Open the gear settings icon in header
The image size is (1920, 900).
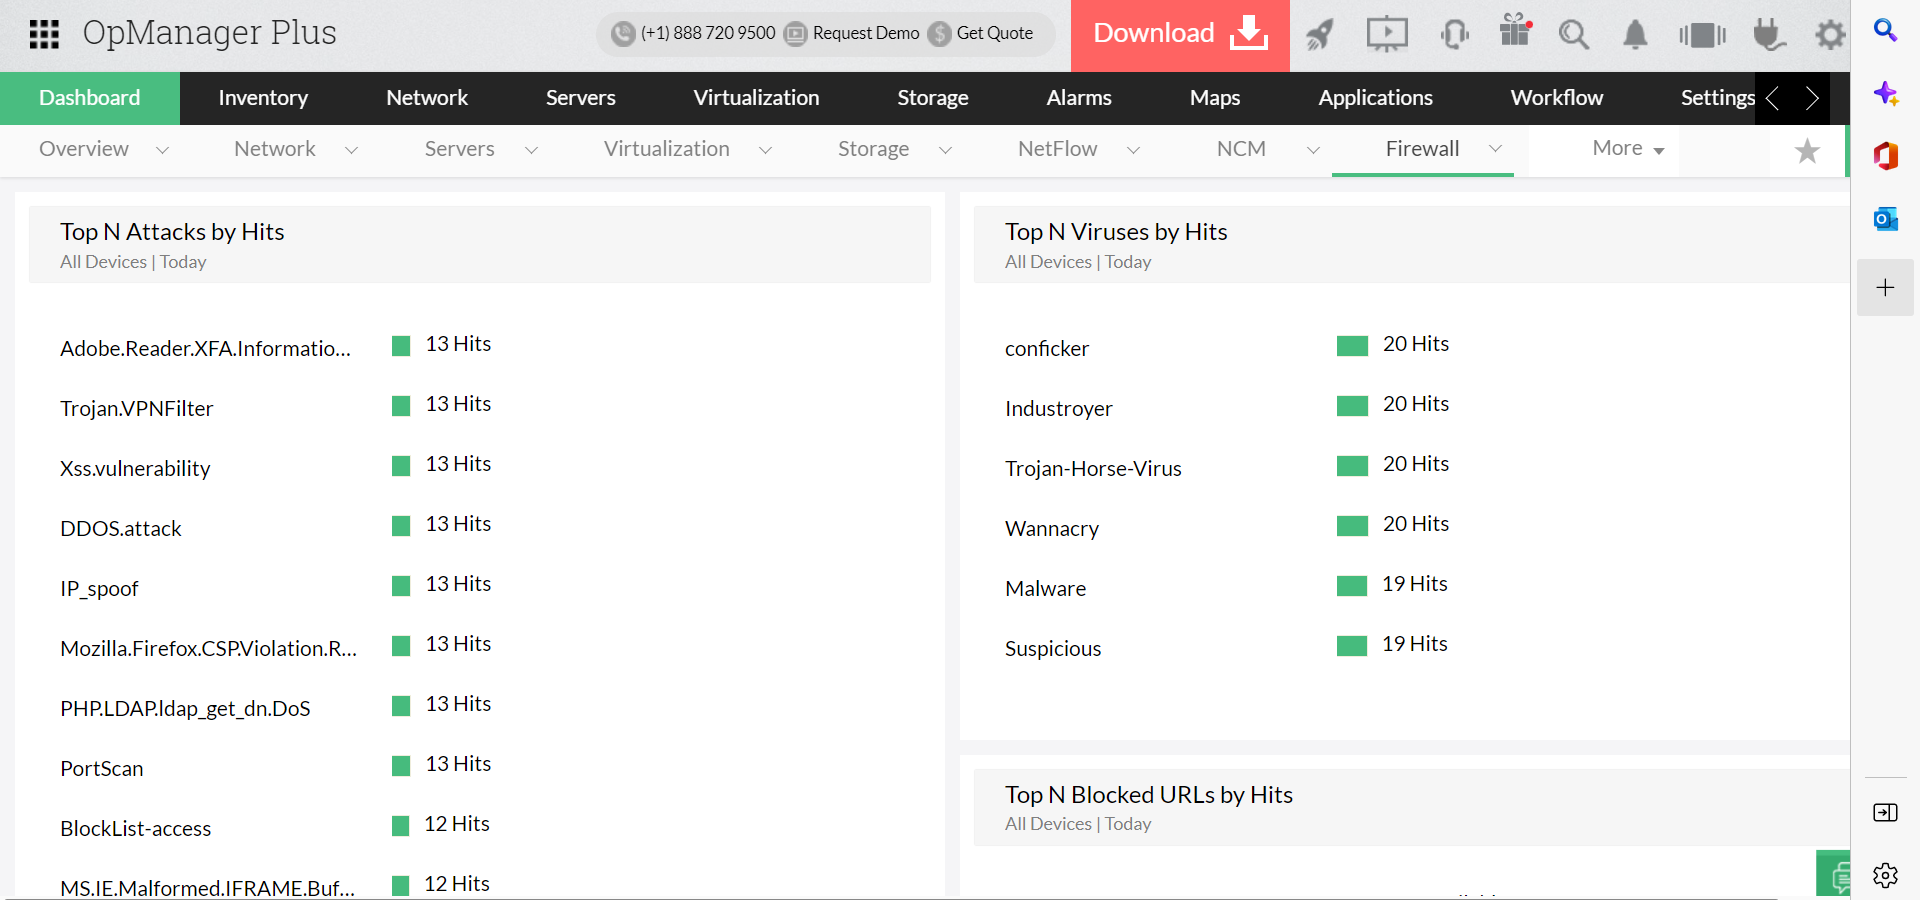tap(1830, 35)
